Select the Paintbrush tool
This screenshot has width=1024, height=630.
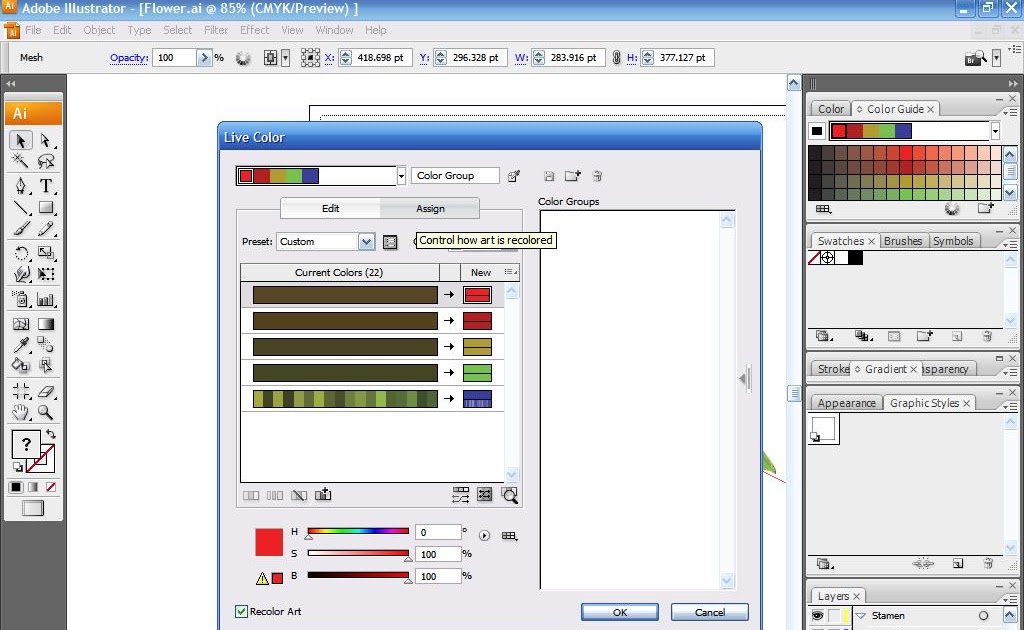pyautogui.click(x=20, y=228)
